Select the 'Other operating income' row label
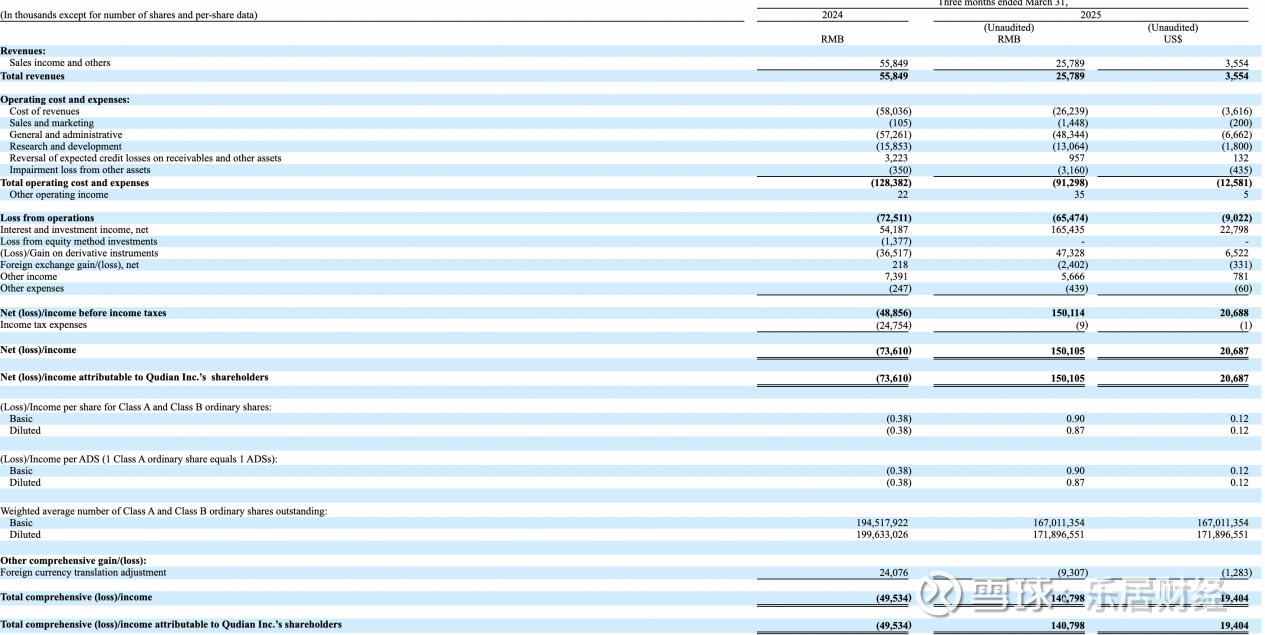 [x=59, y=194]
